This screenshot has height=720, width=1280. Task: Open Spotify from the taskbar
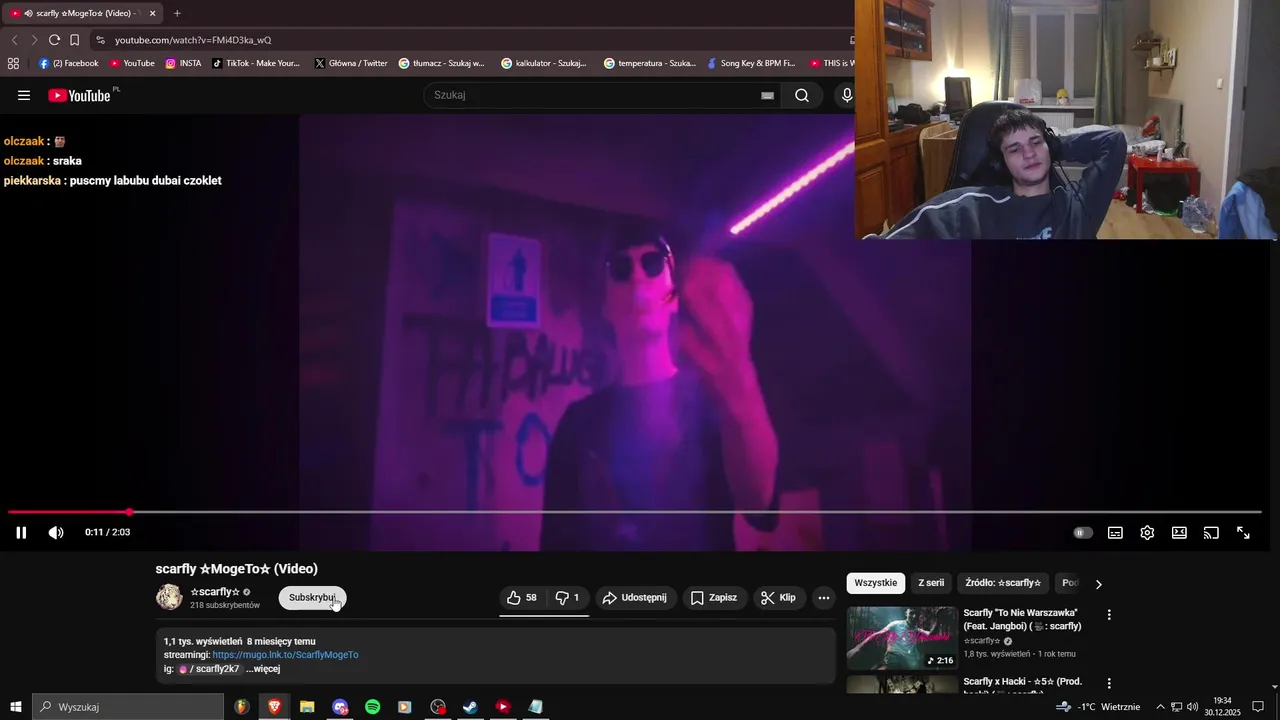coord(372,707)
